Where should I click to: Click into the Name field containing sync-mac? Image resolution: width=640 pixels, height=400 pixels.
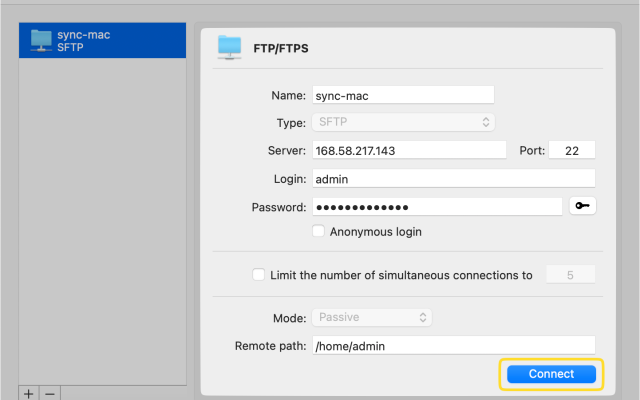tap(402, 95)
